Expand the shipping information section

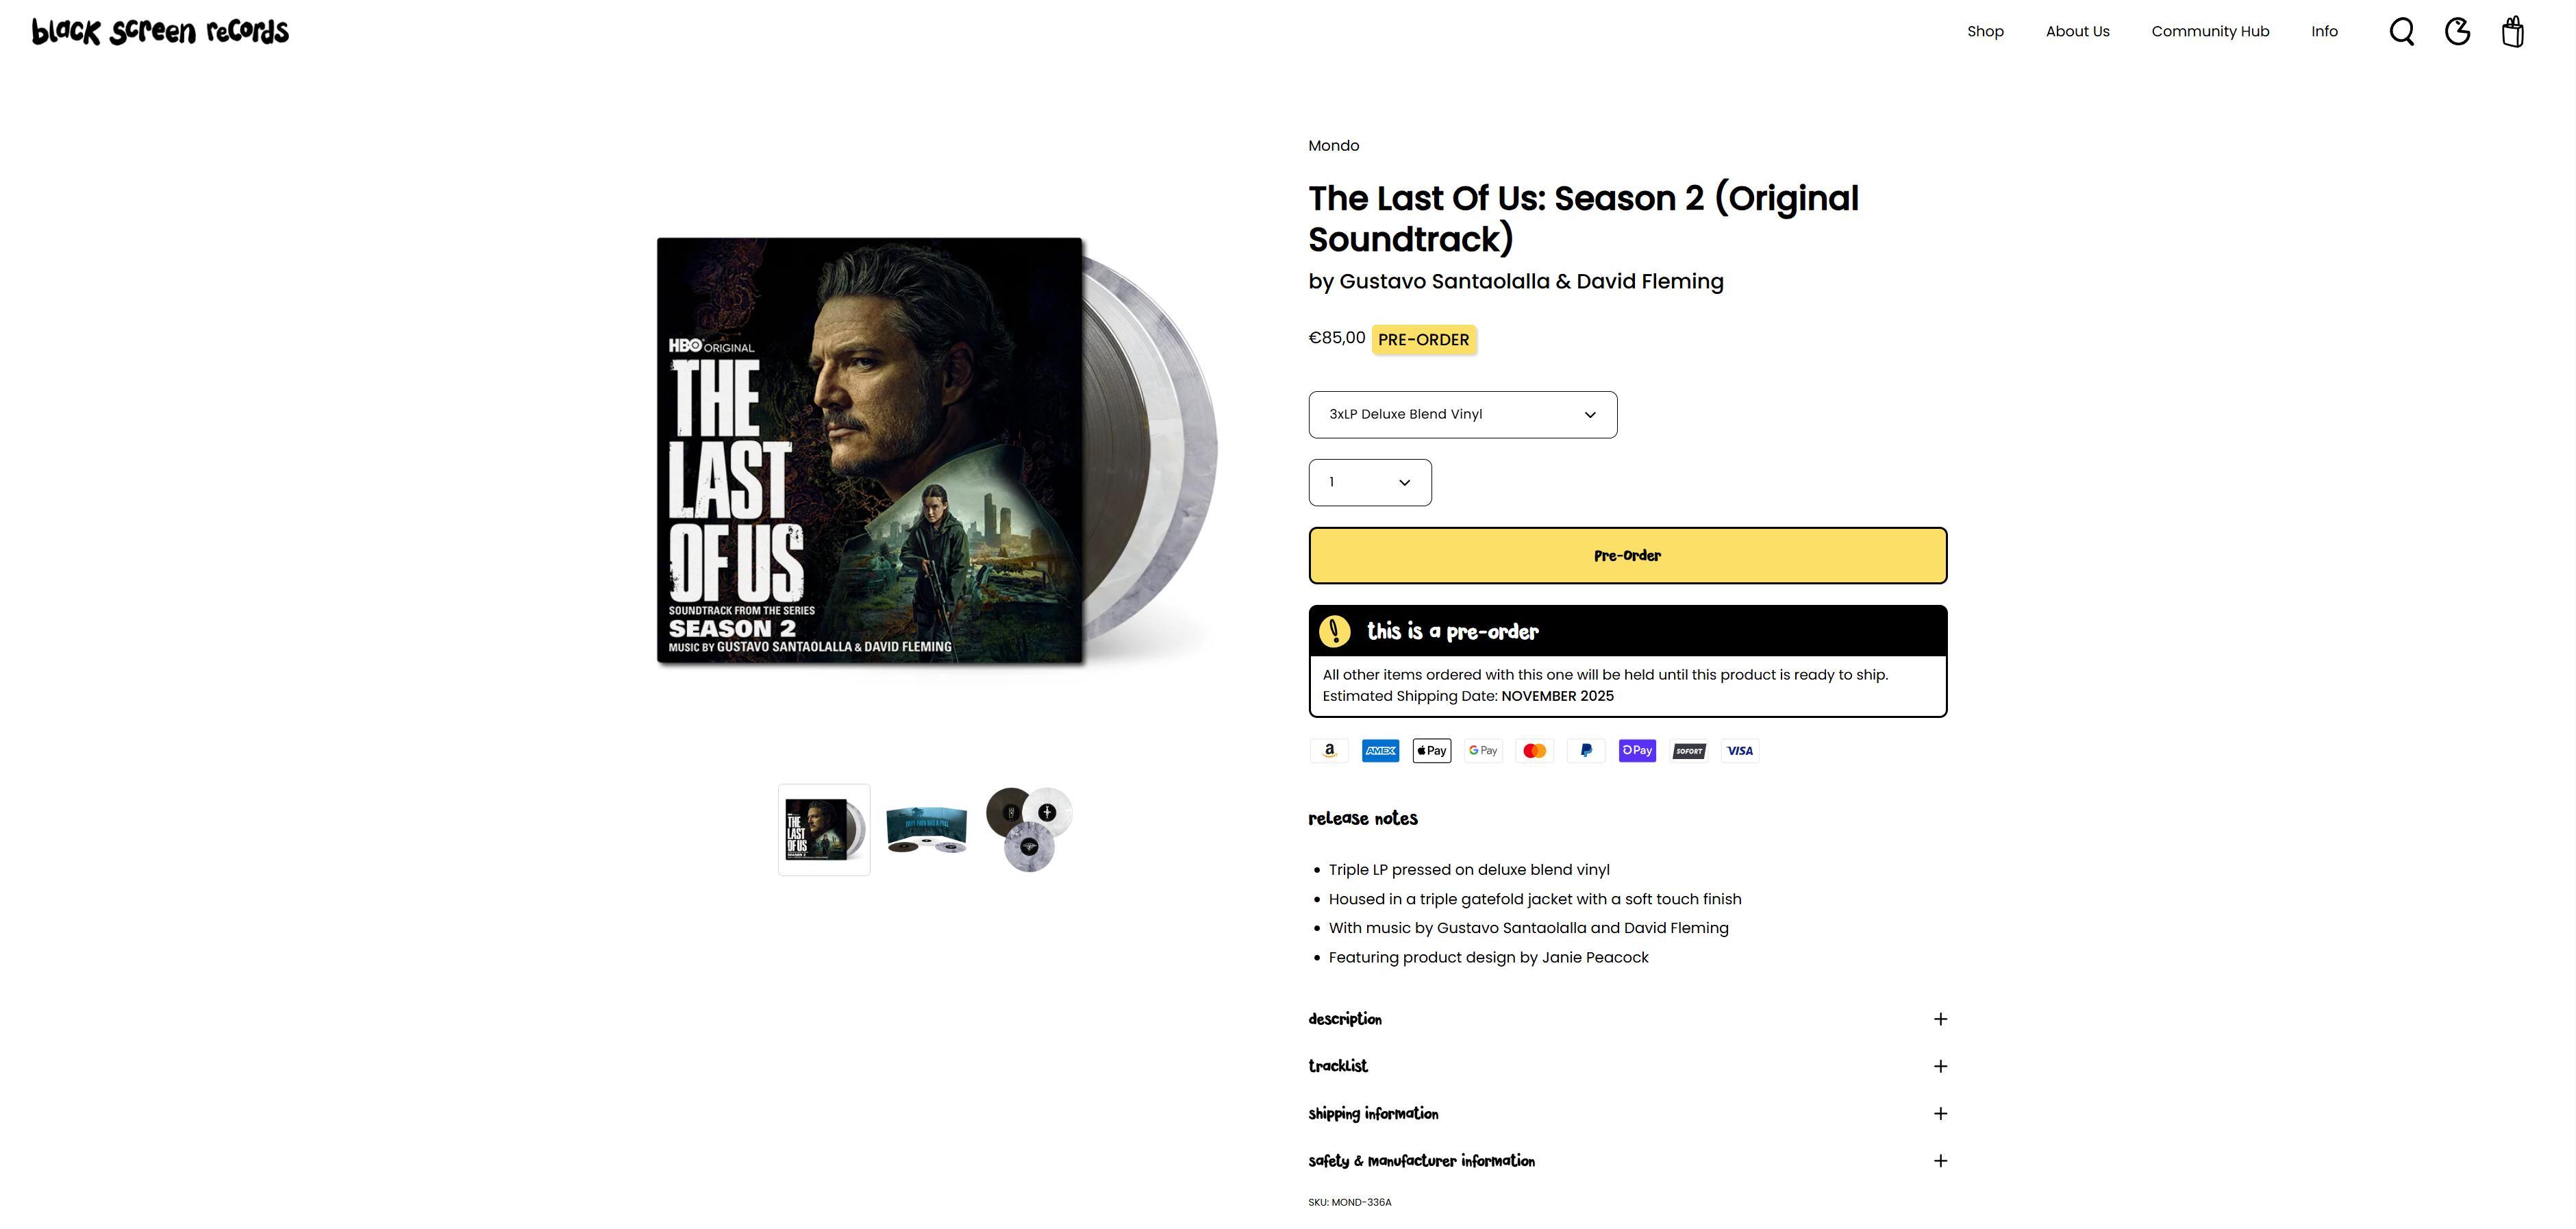tap(1627, 1114)
